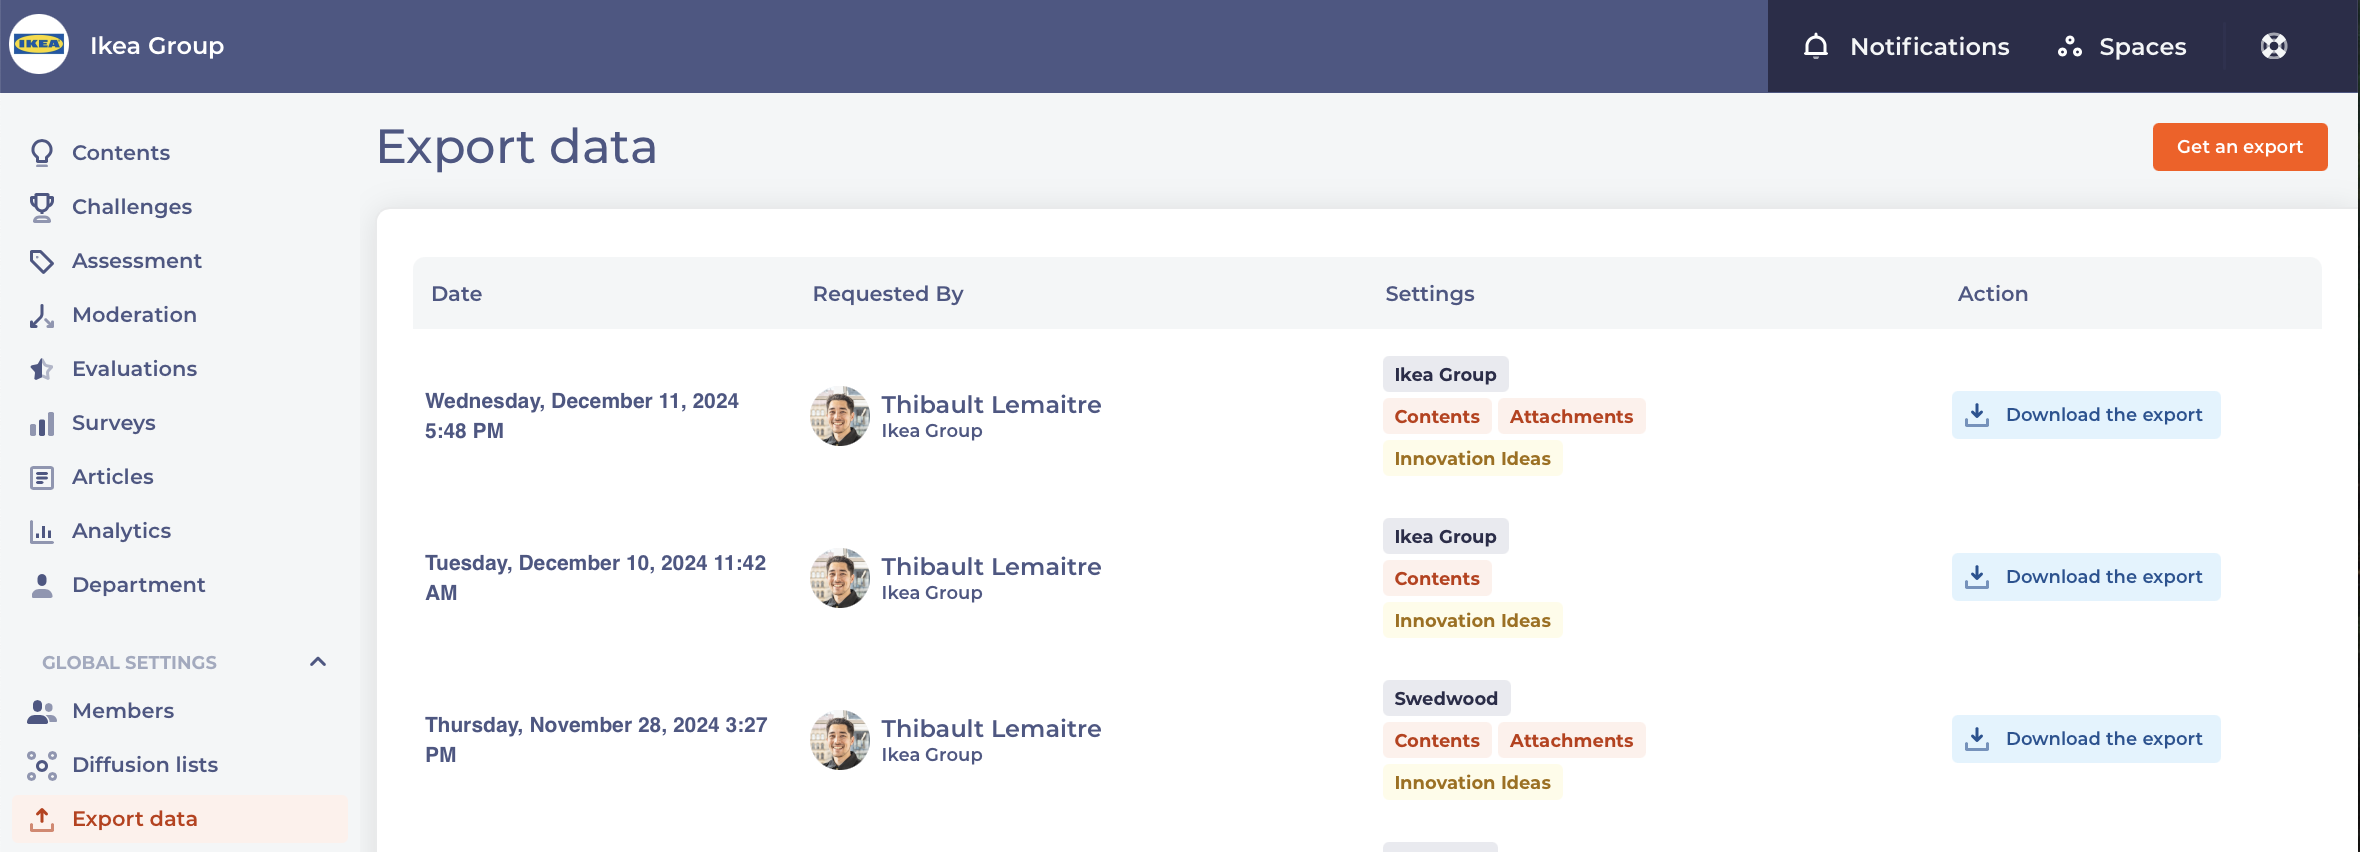Click download icon for December 10 export
This screenshot has width=2360, height=852.
pos(1977,577)
